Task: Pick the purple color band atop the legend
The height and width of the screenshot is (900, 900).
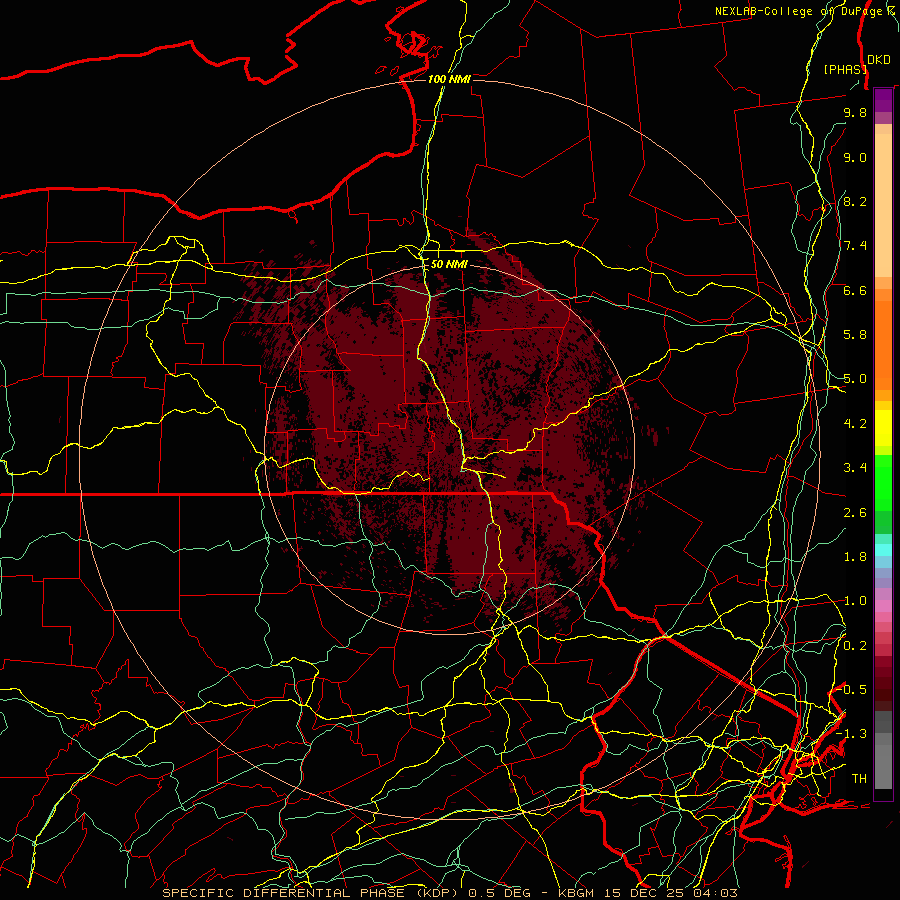Action: point(883,101)
